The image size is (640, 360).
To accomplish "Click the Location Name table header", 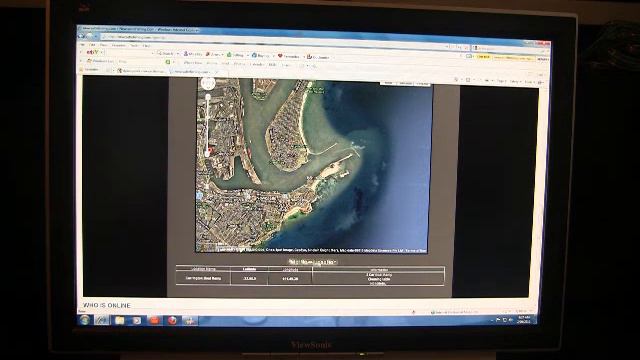I will 203,269.
